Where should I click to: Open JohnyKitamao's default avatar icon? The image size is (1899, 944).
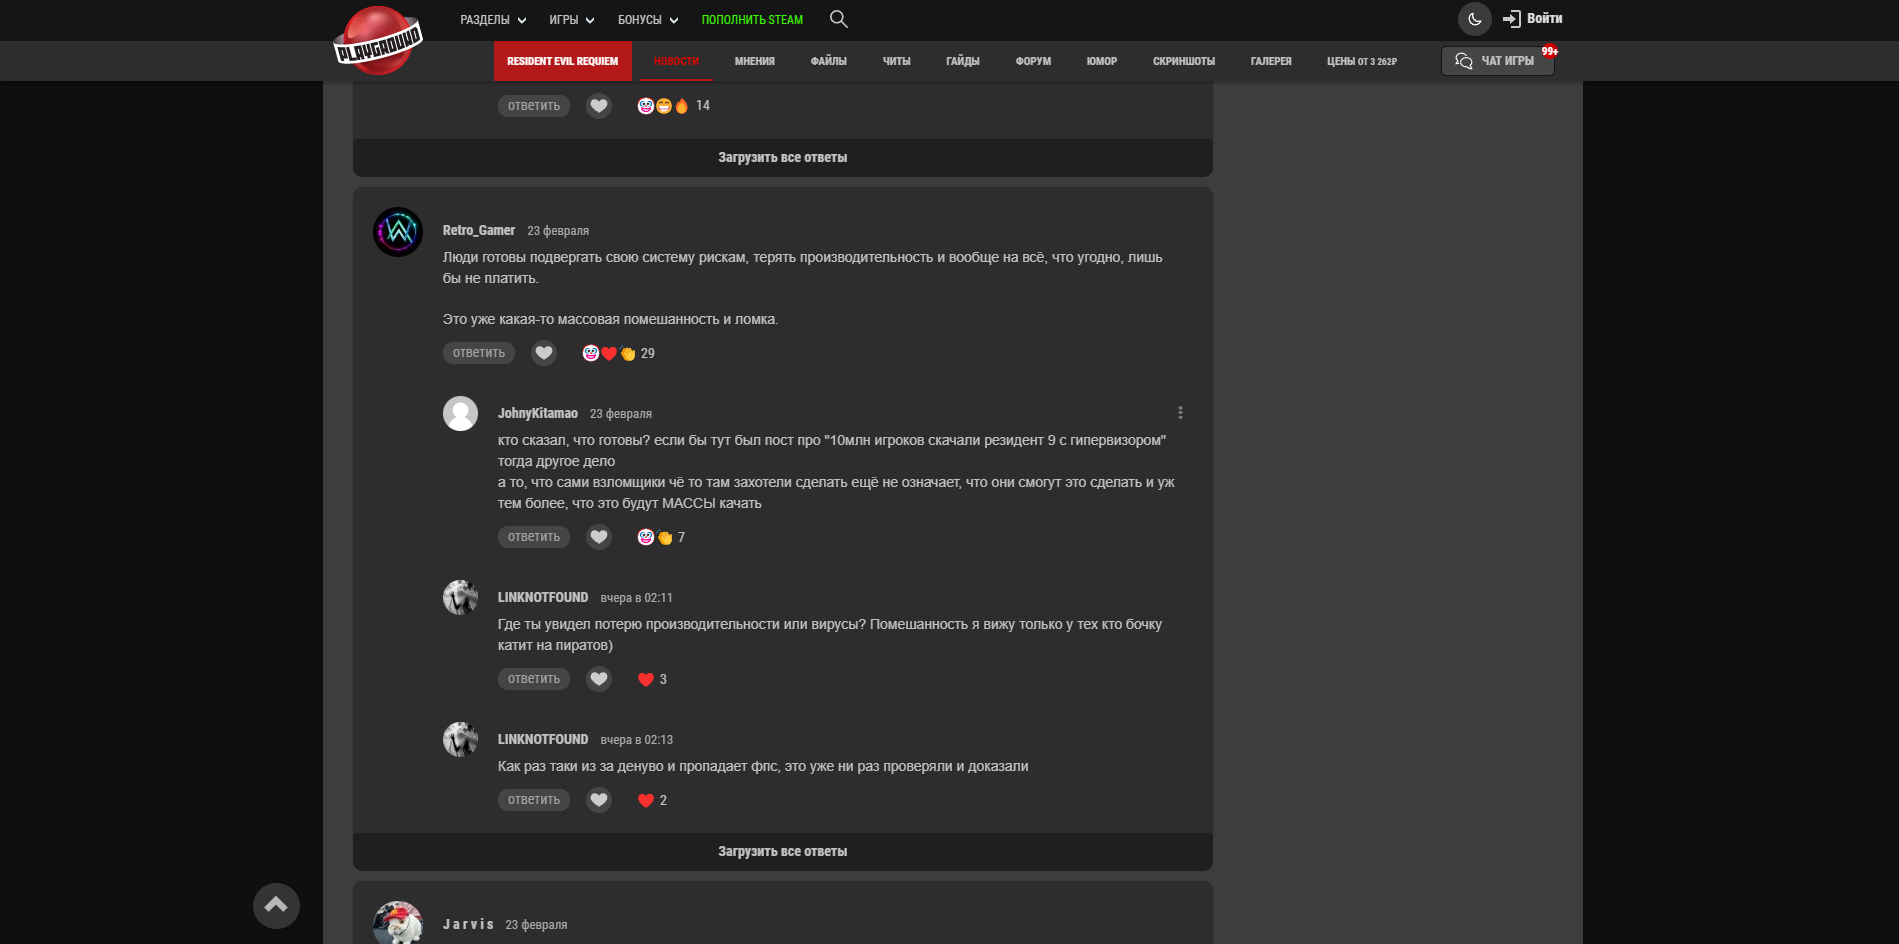pos(460,413)
